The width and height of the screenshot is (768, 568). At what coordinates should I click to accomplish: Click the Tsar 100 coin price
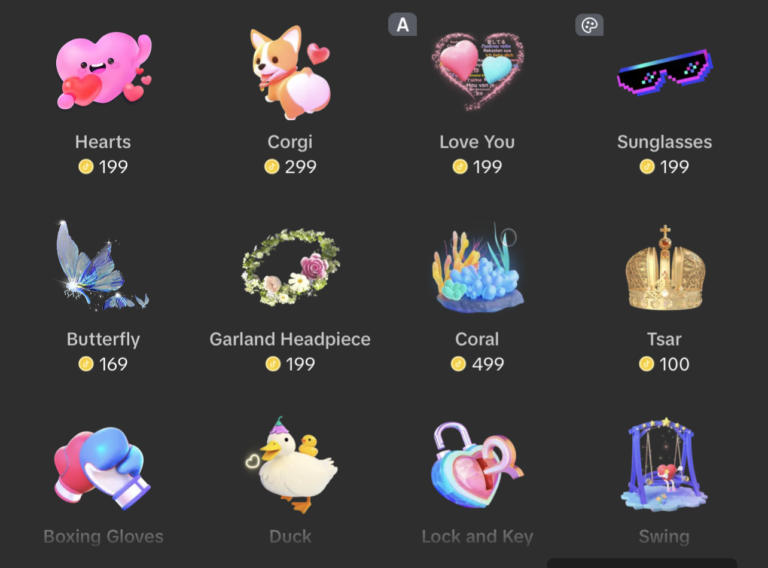[664, 364]
